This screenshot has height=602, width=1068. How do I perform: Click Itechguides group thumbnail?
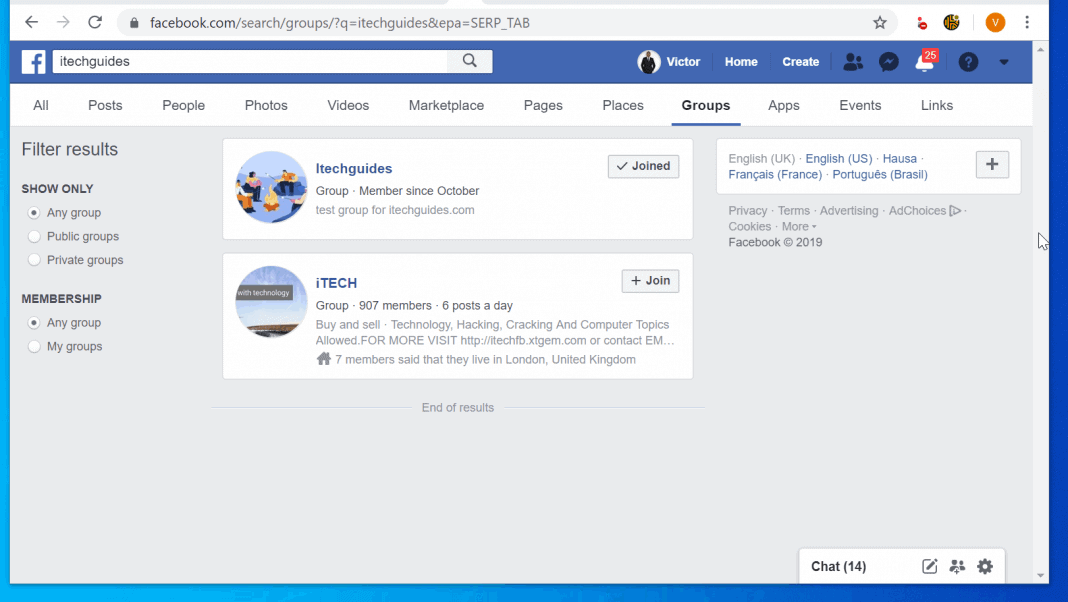[271, 187]
